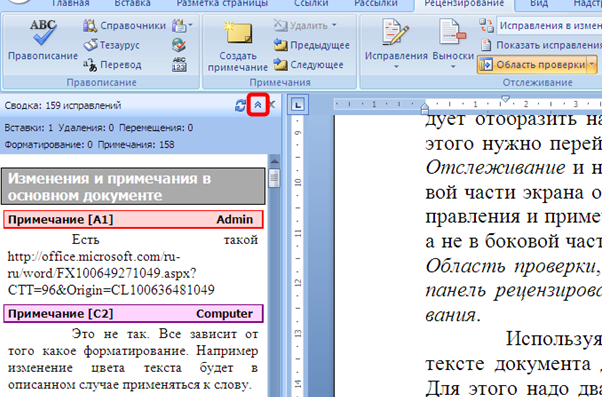Select comment header Примечание [A1] Admin
Screen dimensions: 604x397
click(133, 219)
